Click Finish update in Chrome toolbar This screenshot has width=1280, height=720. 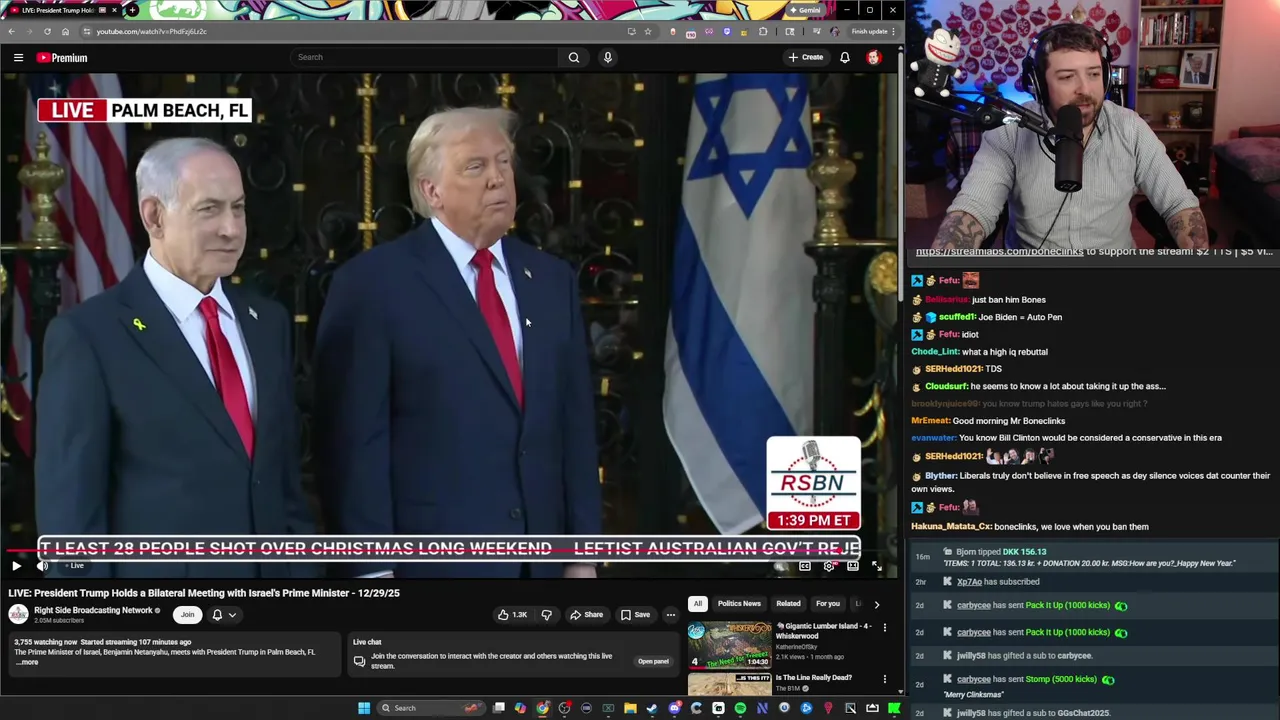pyautogui.click(x=873, y=31)
